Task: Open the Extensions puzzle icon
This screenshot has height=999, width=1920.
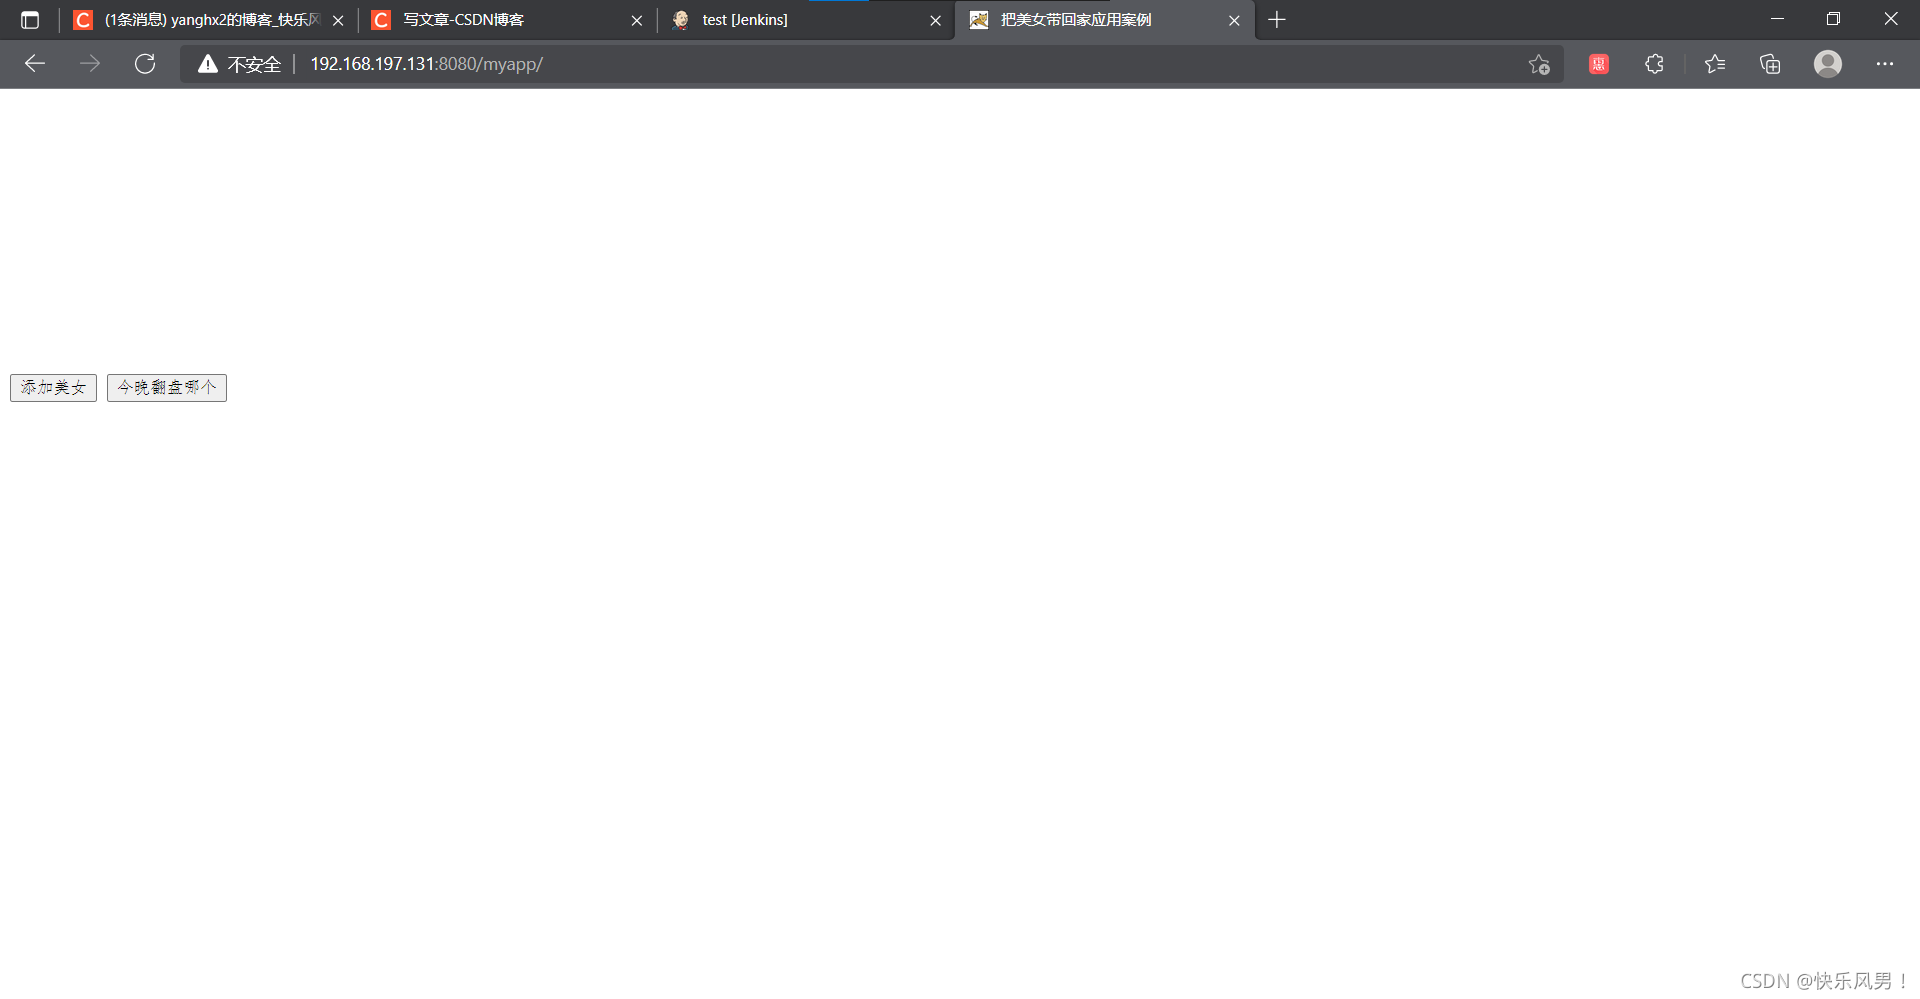Action: 1654,64
